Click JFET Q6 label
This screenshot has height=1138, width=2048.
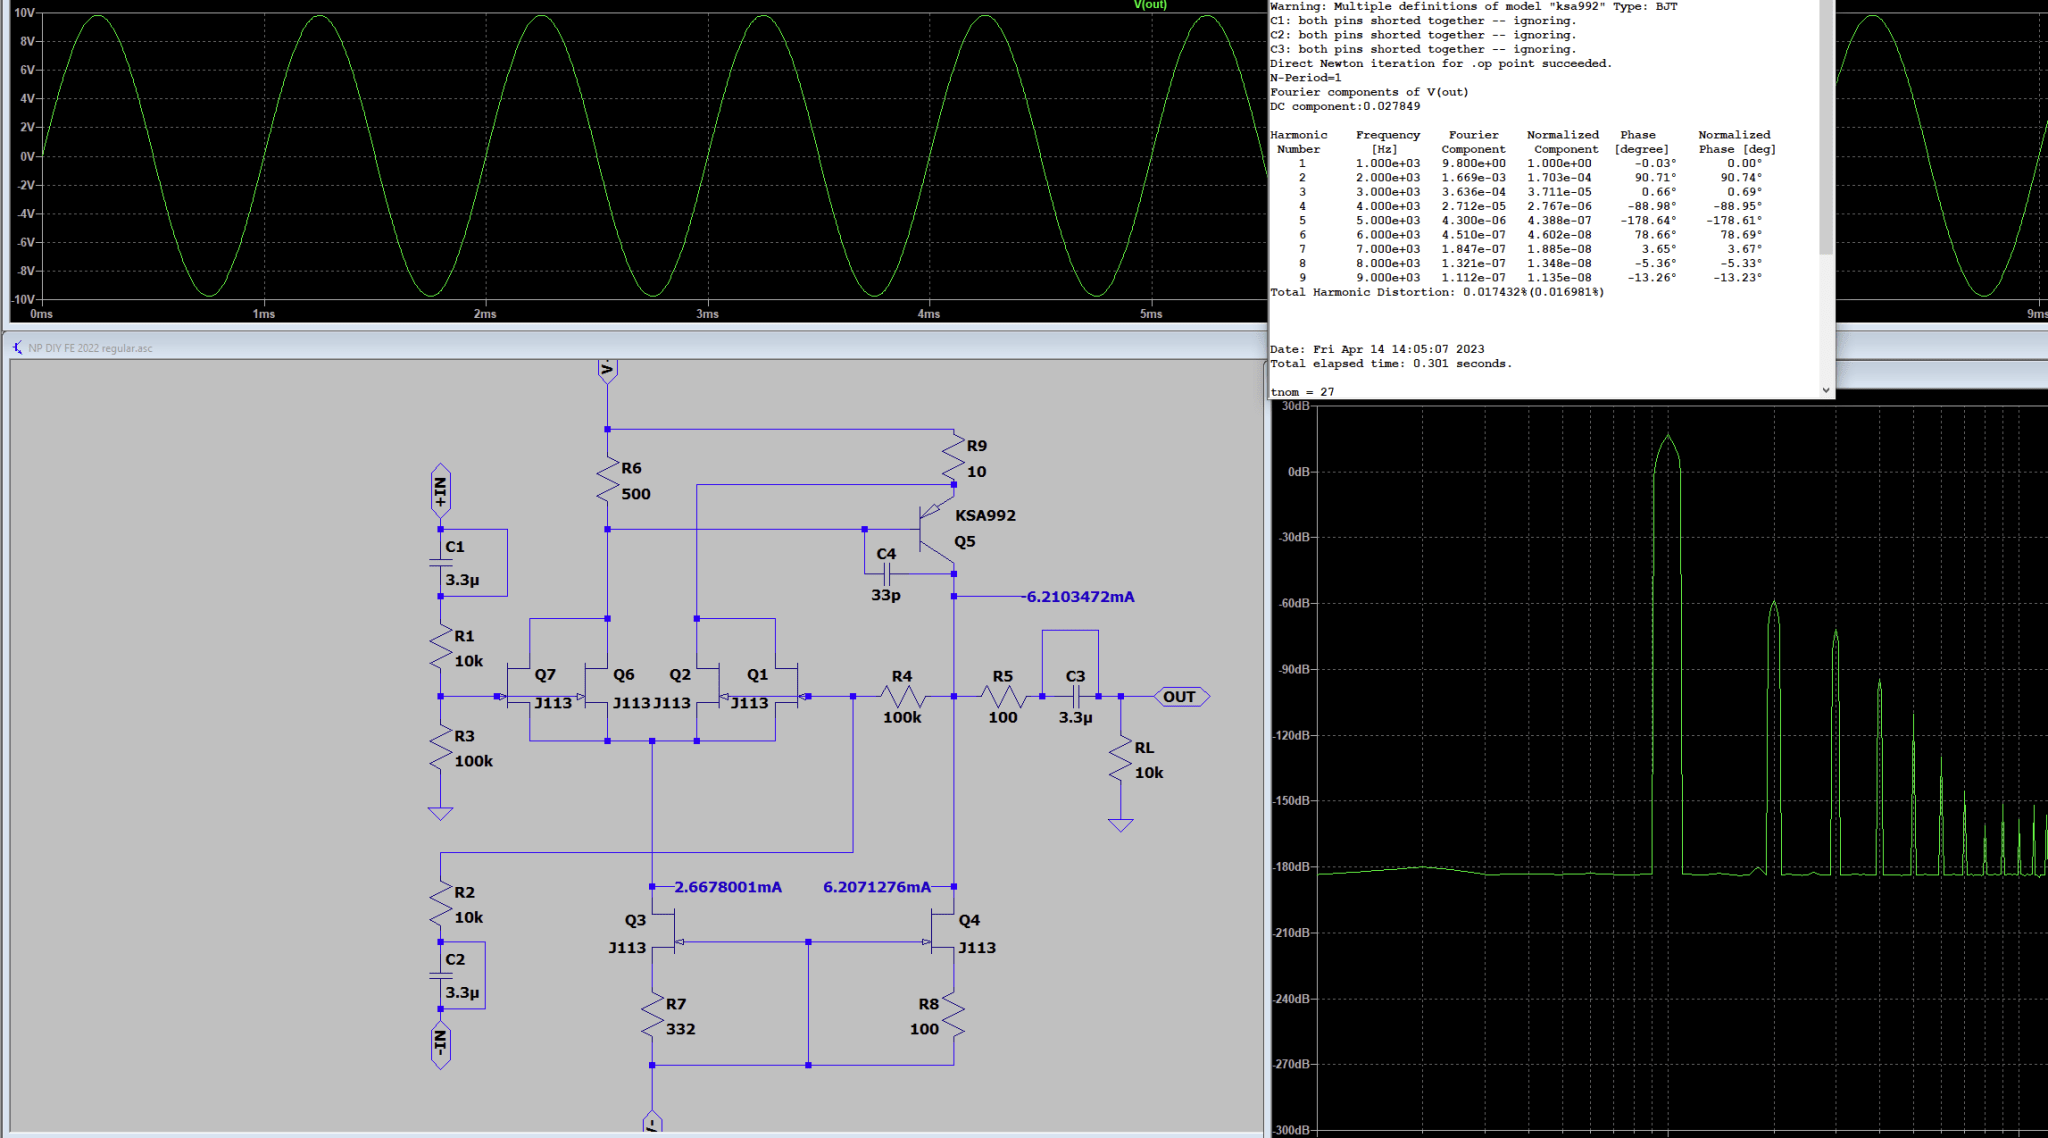click(x=624, y=675)
